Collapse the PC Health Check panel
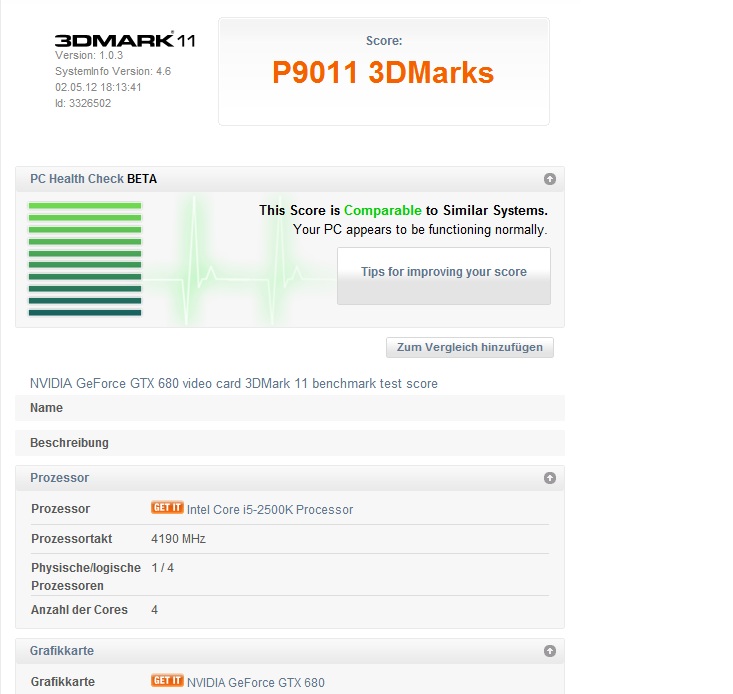The height and width of the screenshot is (694, 733). pyautogui.click(x=550, y=179)
